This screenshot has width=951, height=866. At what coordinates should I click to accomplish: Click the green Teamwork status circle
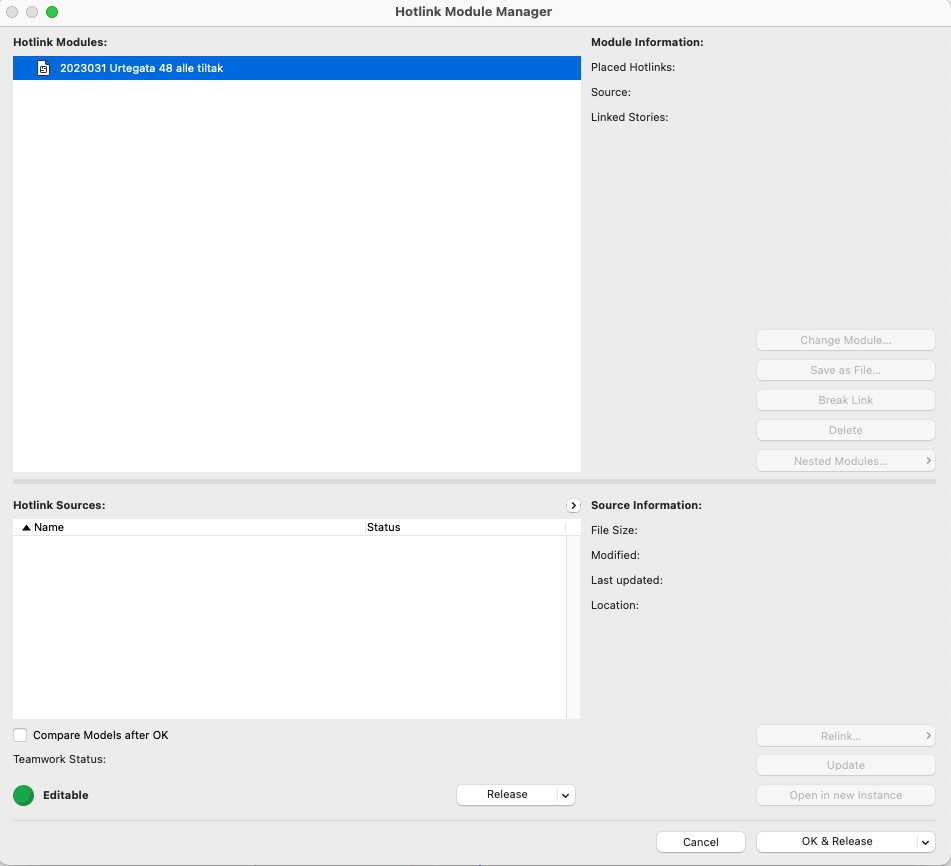pyautogui.click(x=23, y=795)
